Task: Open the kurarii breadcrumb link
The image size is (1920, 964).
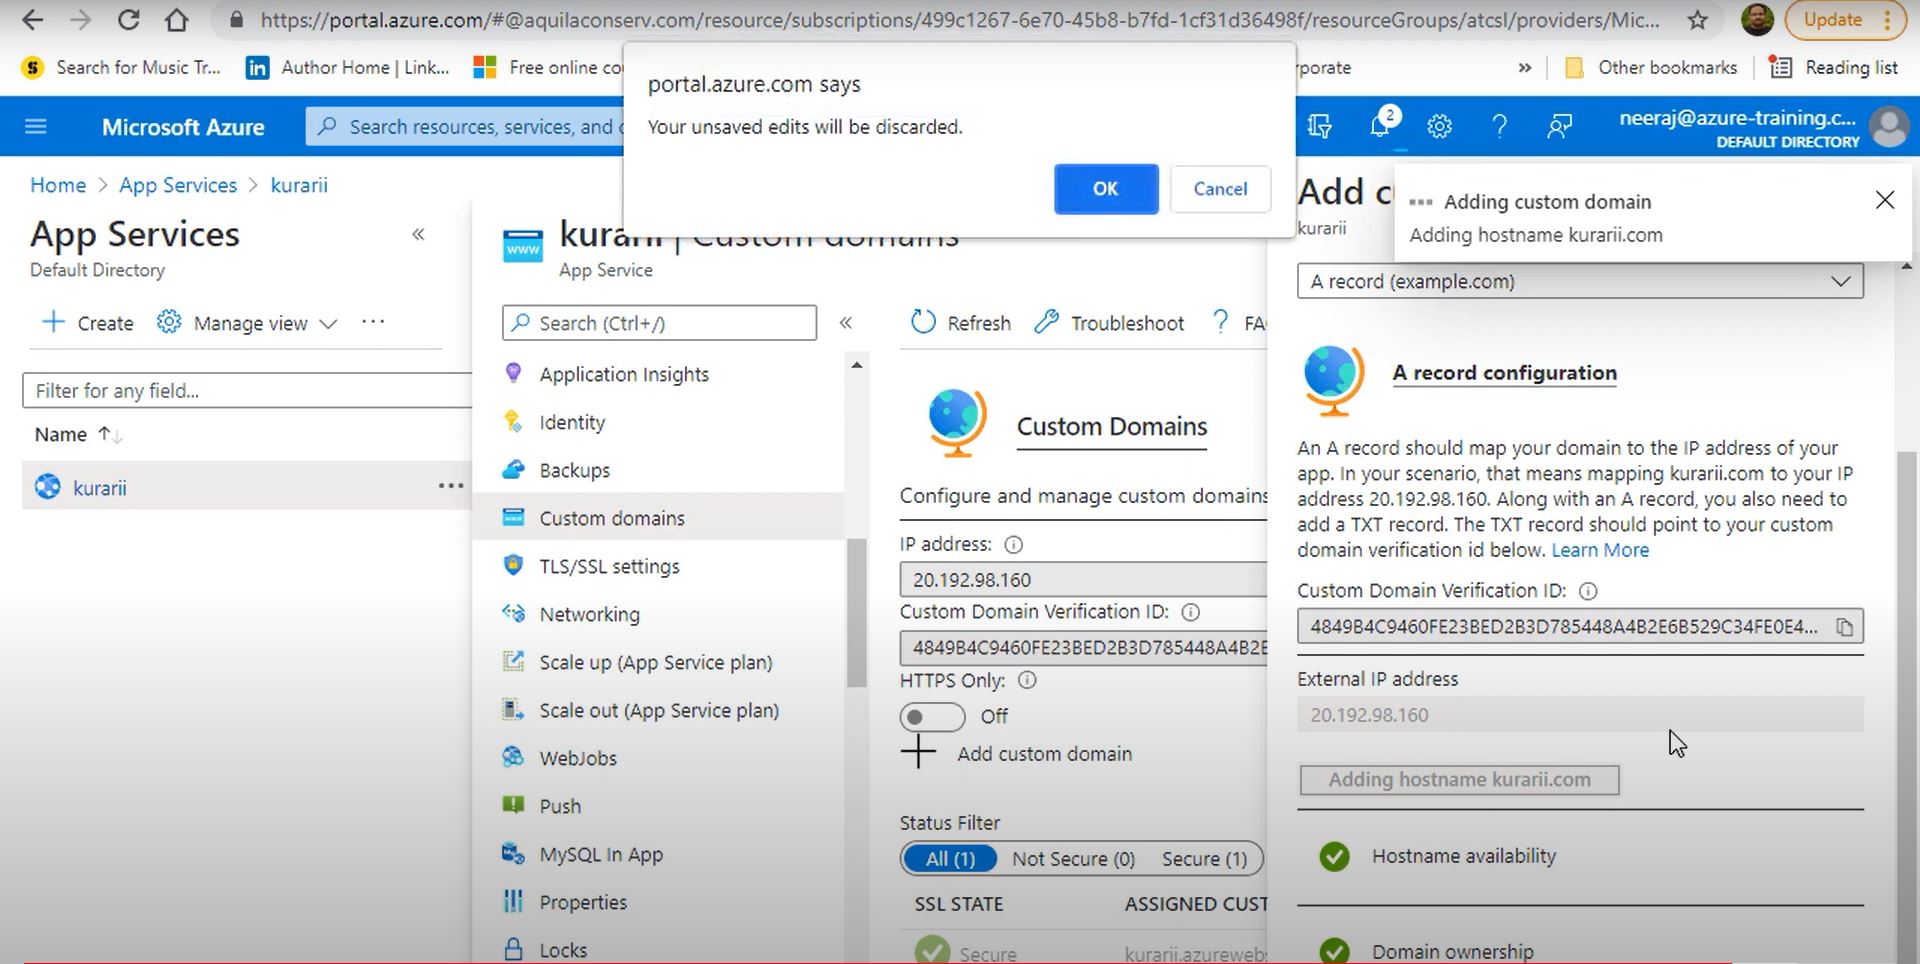Action: pyautogui.click(x=299, y=185)
